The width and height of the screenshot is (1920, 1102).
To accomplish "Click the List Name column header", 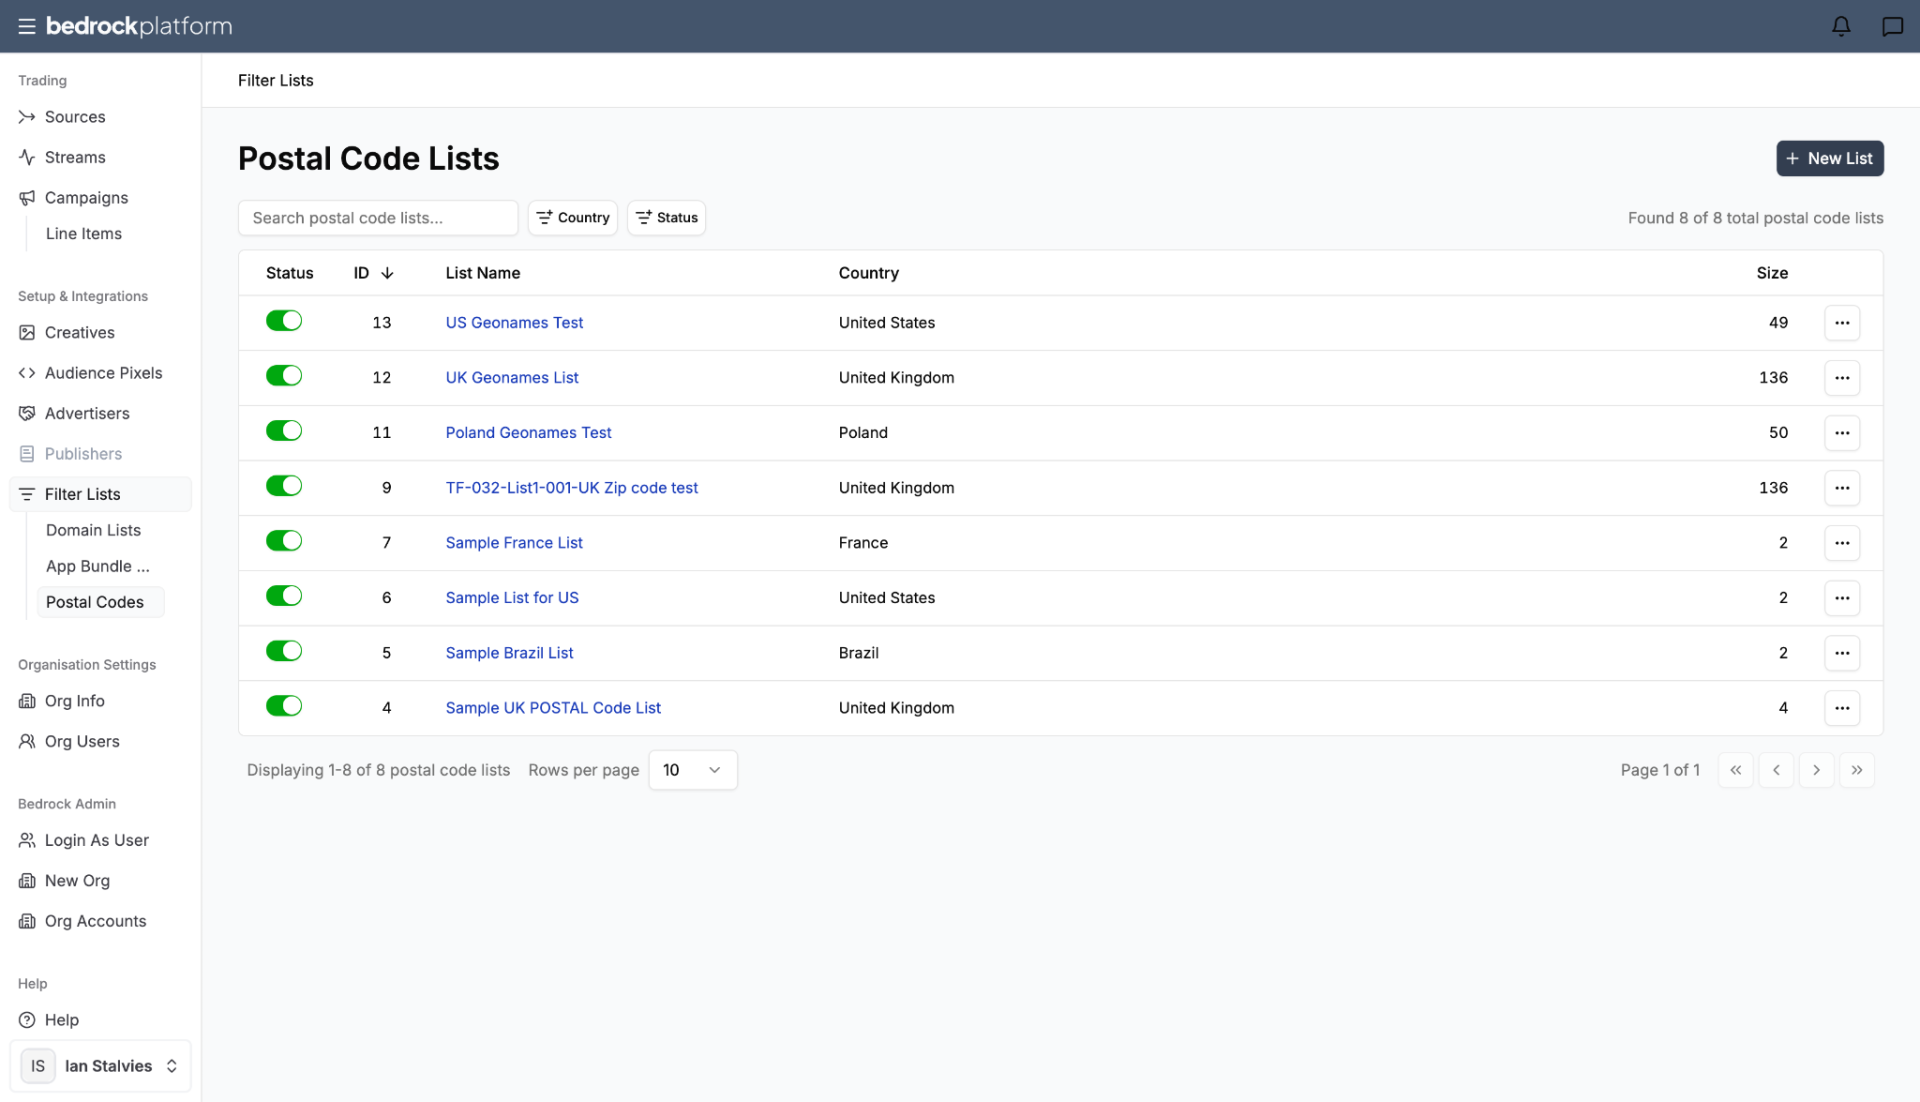I will coord(483,273).
